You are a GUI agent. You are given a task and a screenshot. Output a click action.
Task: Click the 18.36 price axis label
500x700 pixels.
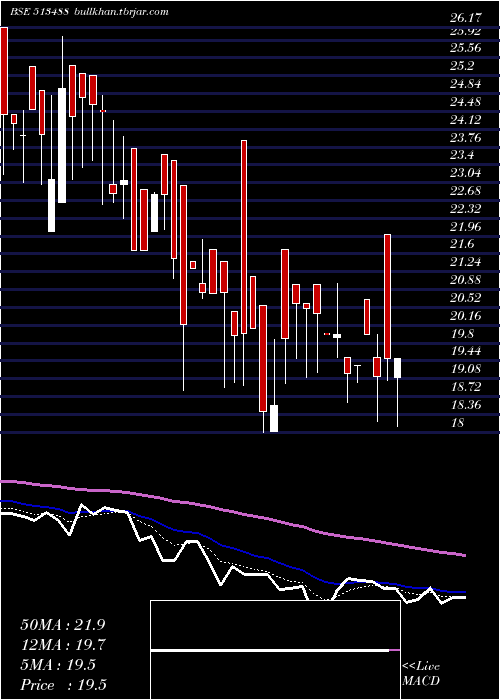[466, 405]
